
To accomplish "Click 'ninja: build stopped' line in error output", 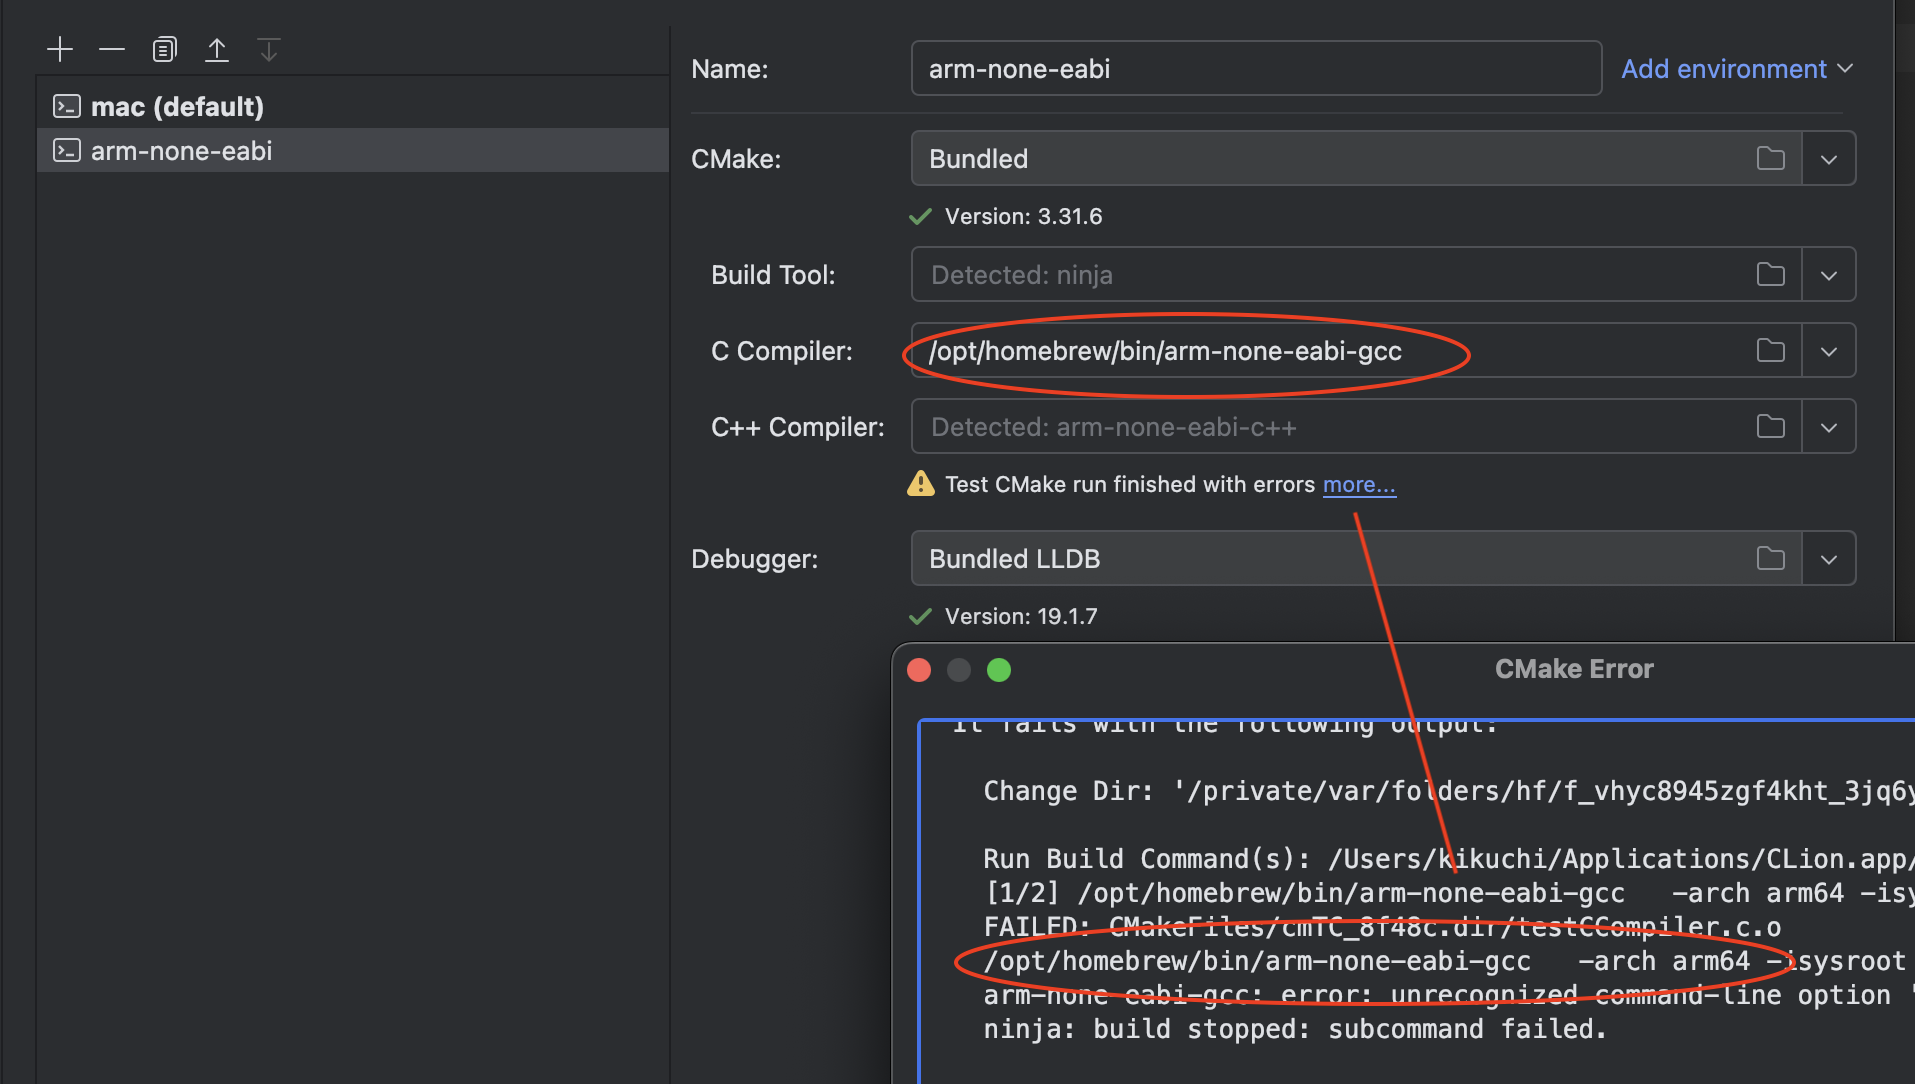I will (1294, 1029).
